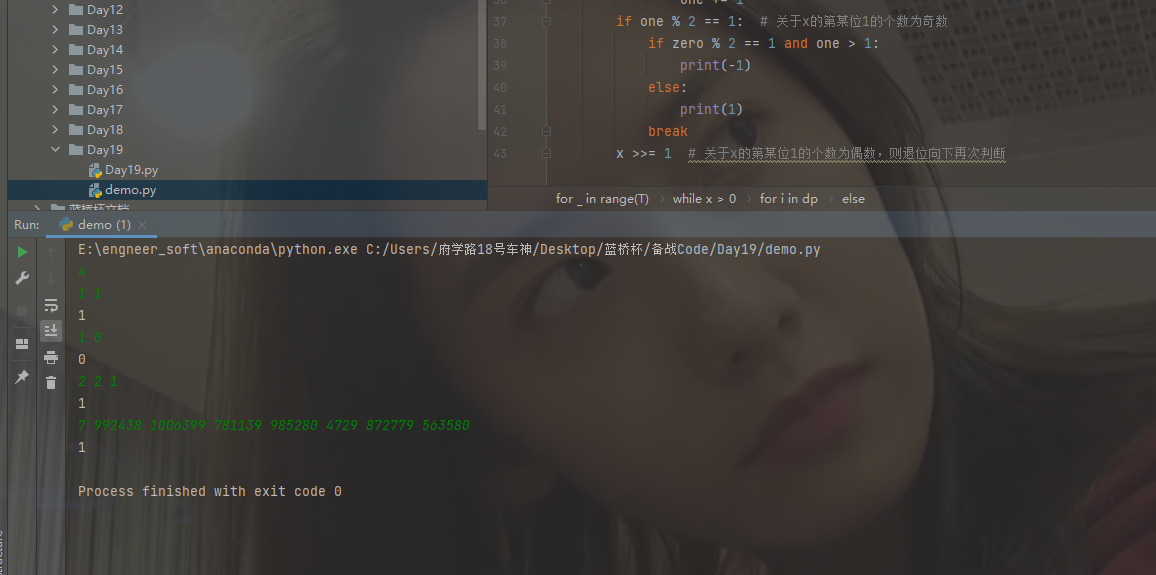Image resolution: width=1156 pixels, height=575 pixels.
Task: Click console input '2 2 1'
Action: pos(98,382)
